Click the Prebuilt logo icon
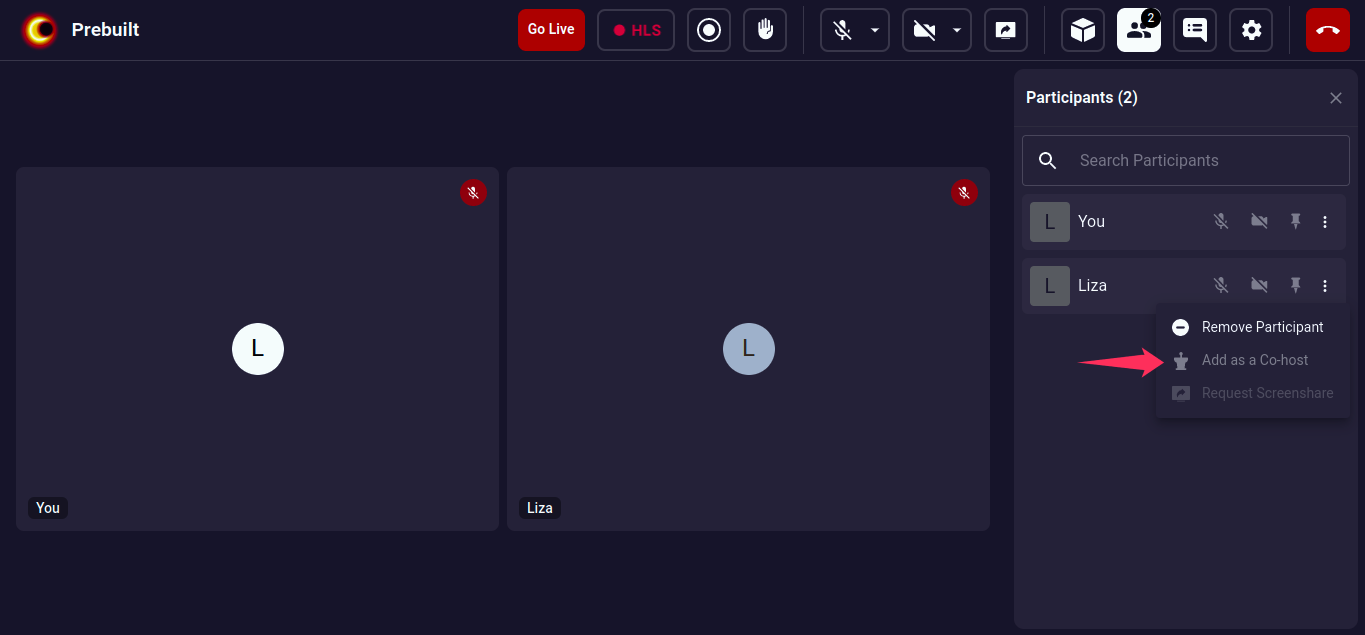This screenshot has width=1365, height=635. pos(41,30)
